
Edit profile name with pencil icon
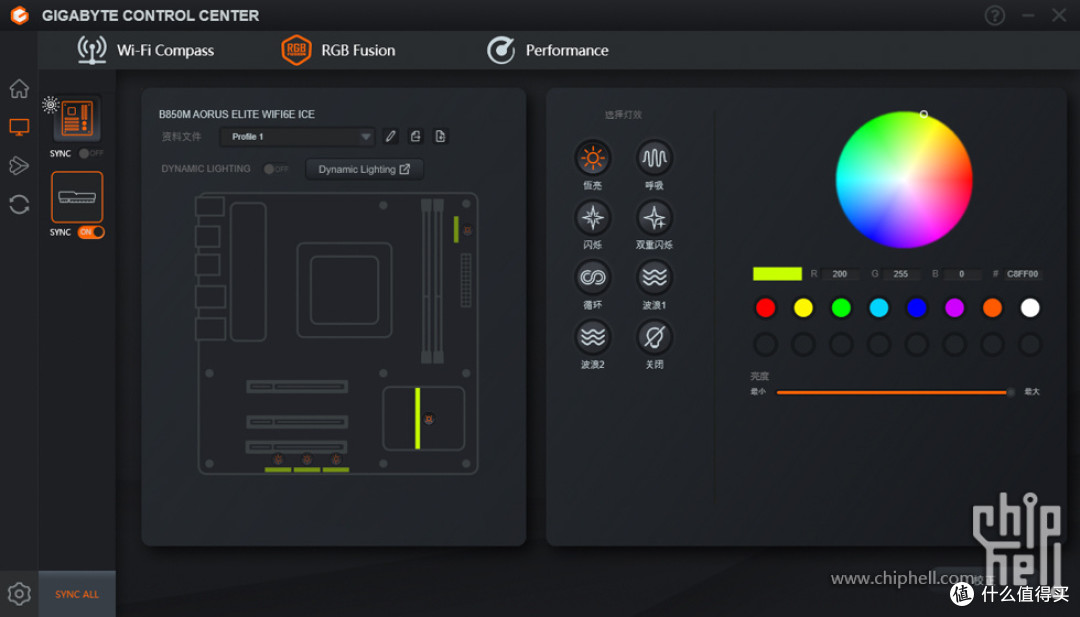[x=391, y=136]
